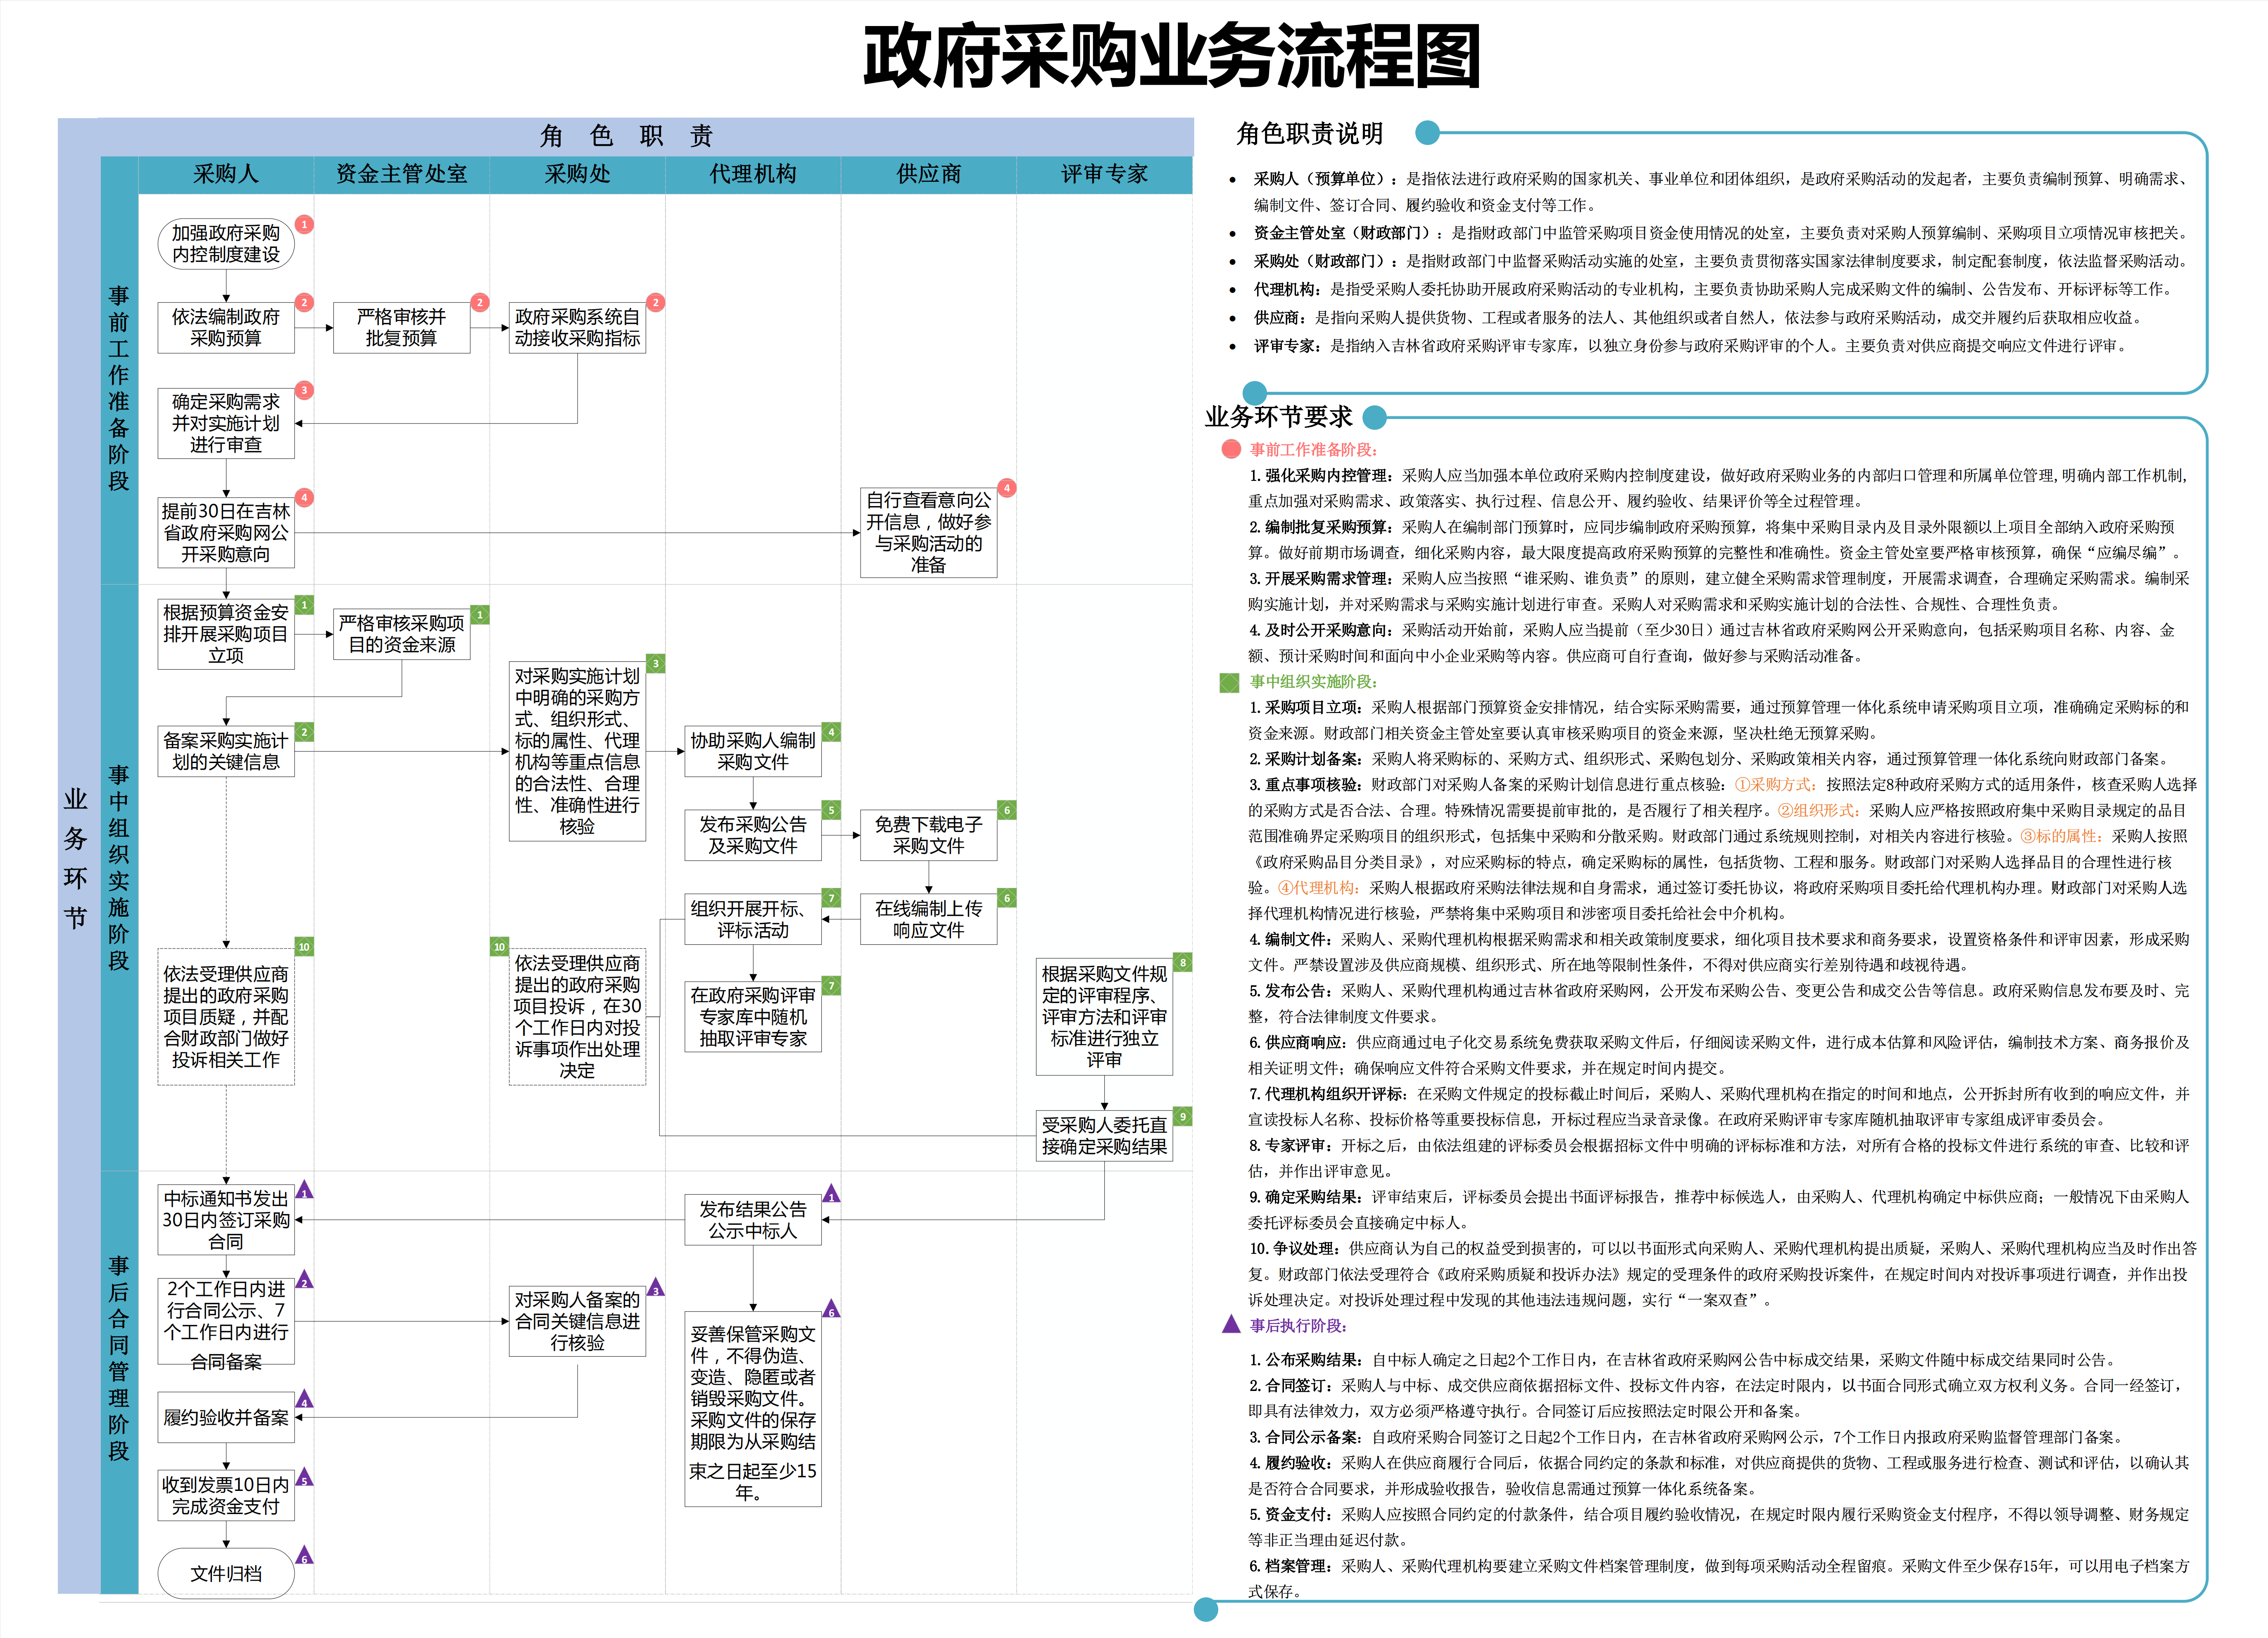The image size is (2268, 1638).
Task: Click the 依法编制政府采购预算 flow box
Action: [x=226, y=327]
